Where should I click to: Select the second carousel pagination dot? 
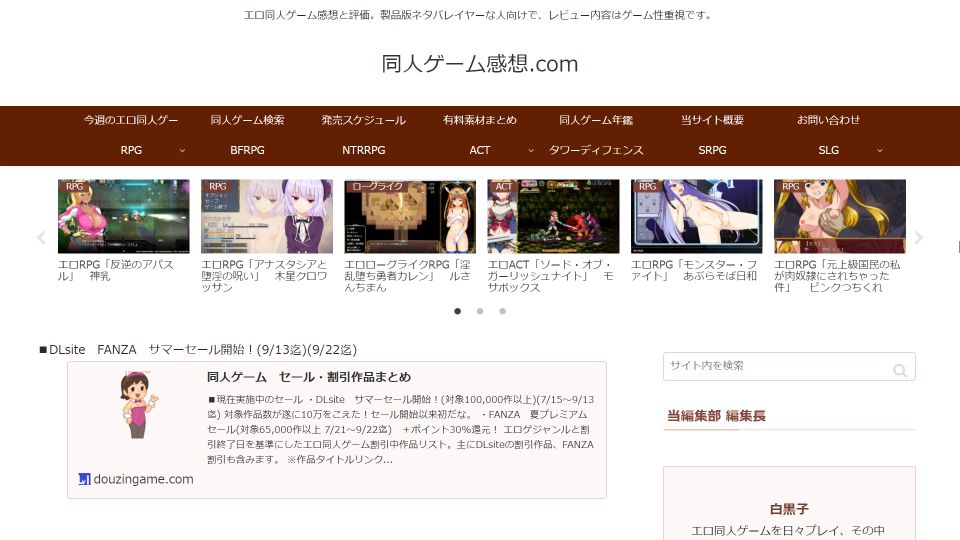pyautogui.click(x=480, y=311)
